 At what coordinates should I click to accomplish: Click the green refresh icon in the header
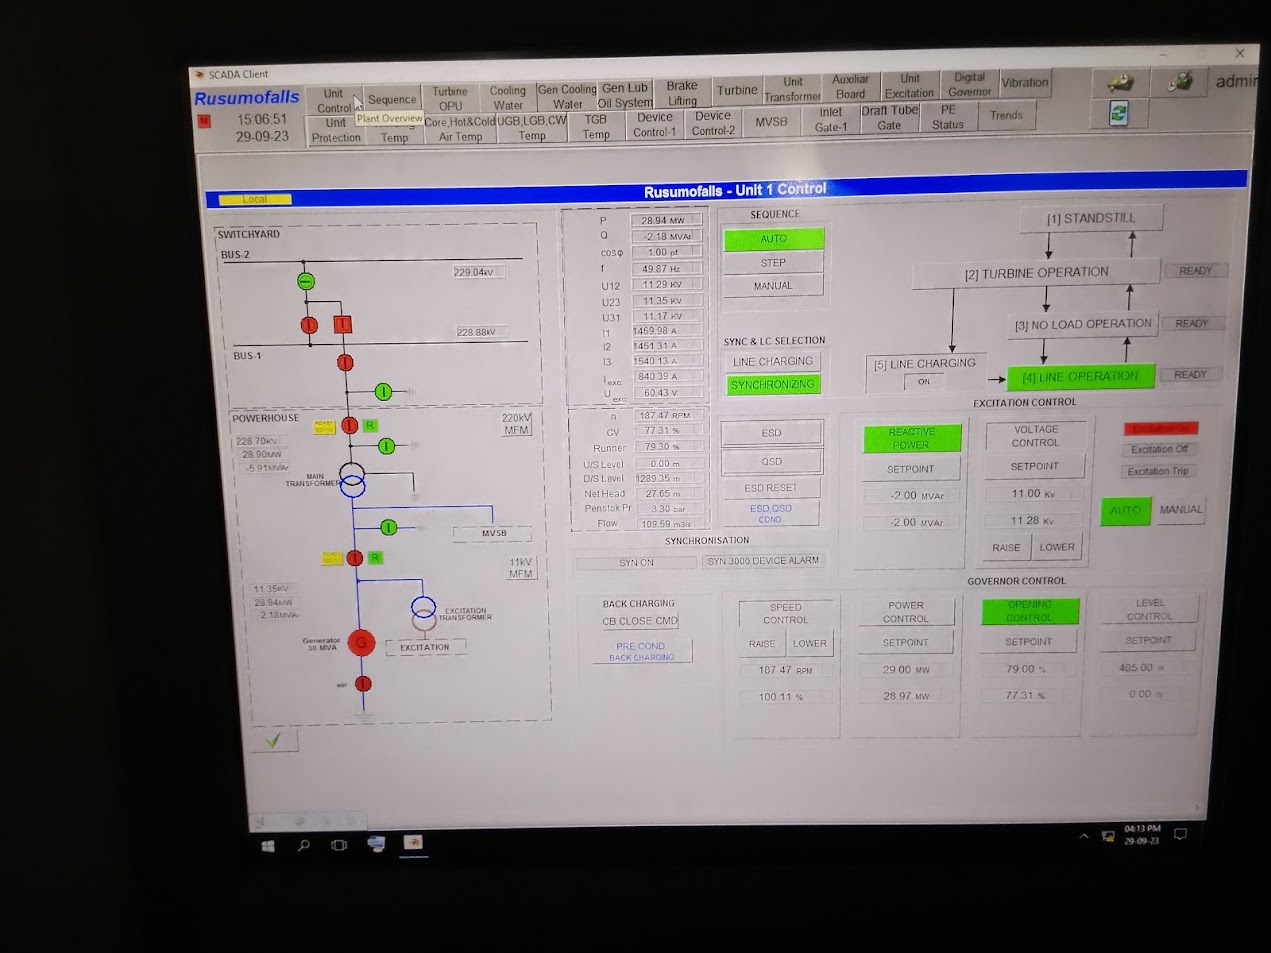click(x=1119, y=114)
